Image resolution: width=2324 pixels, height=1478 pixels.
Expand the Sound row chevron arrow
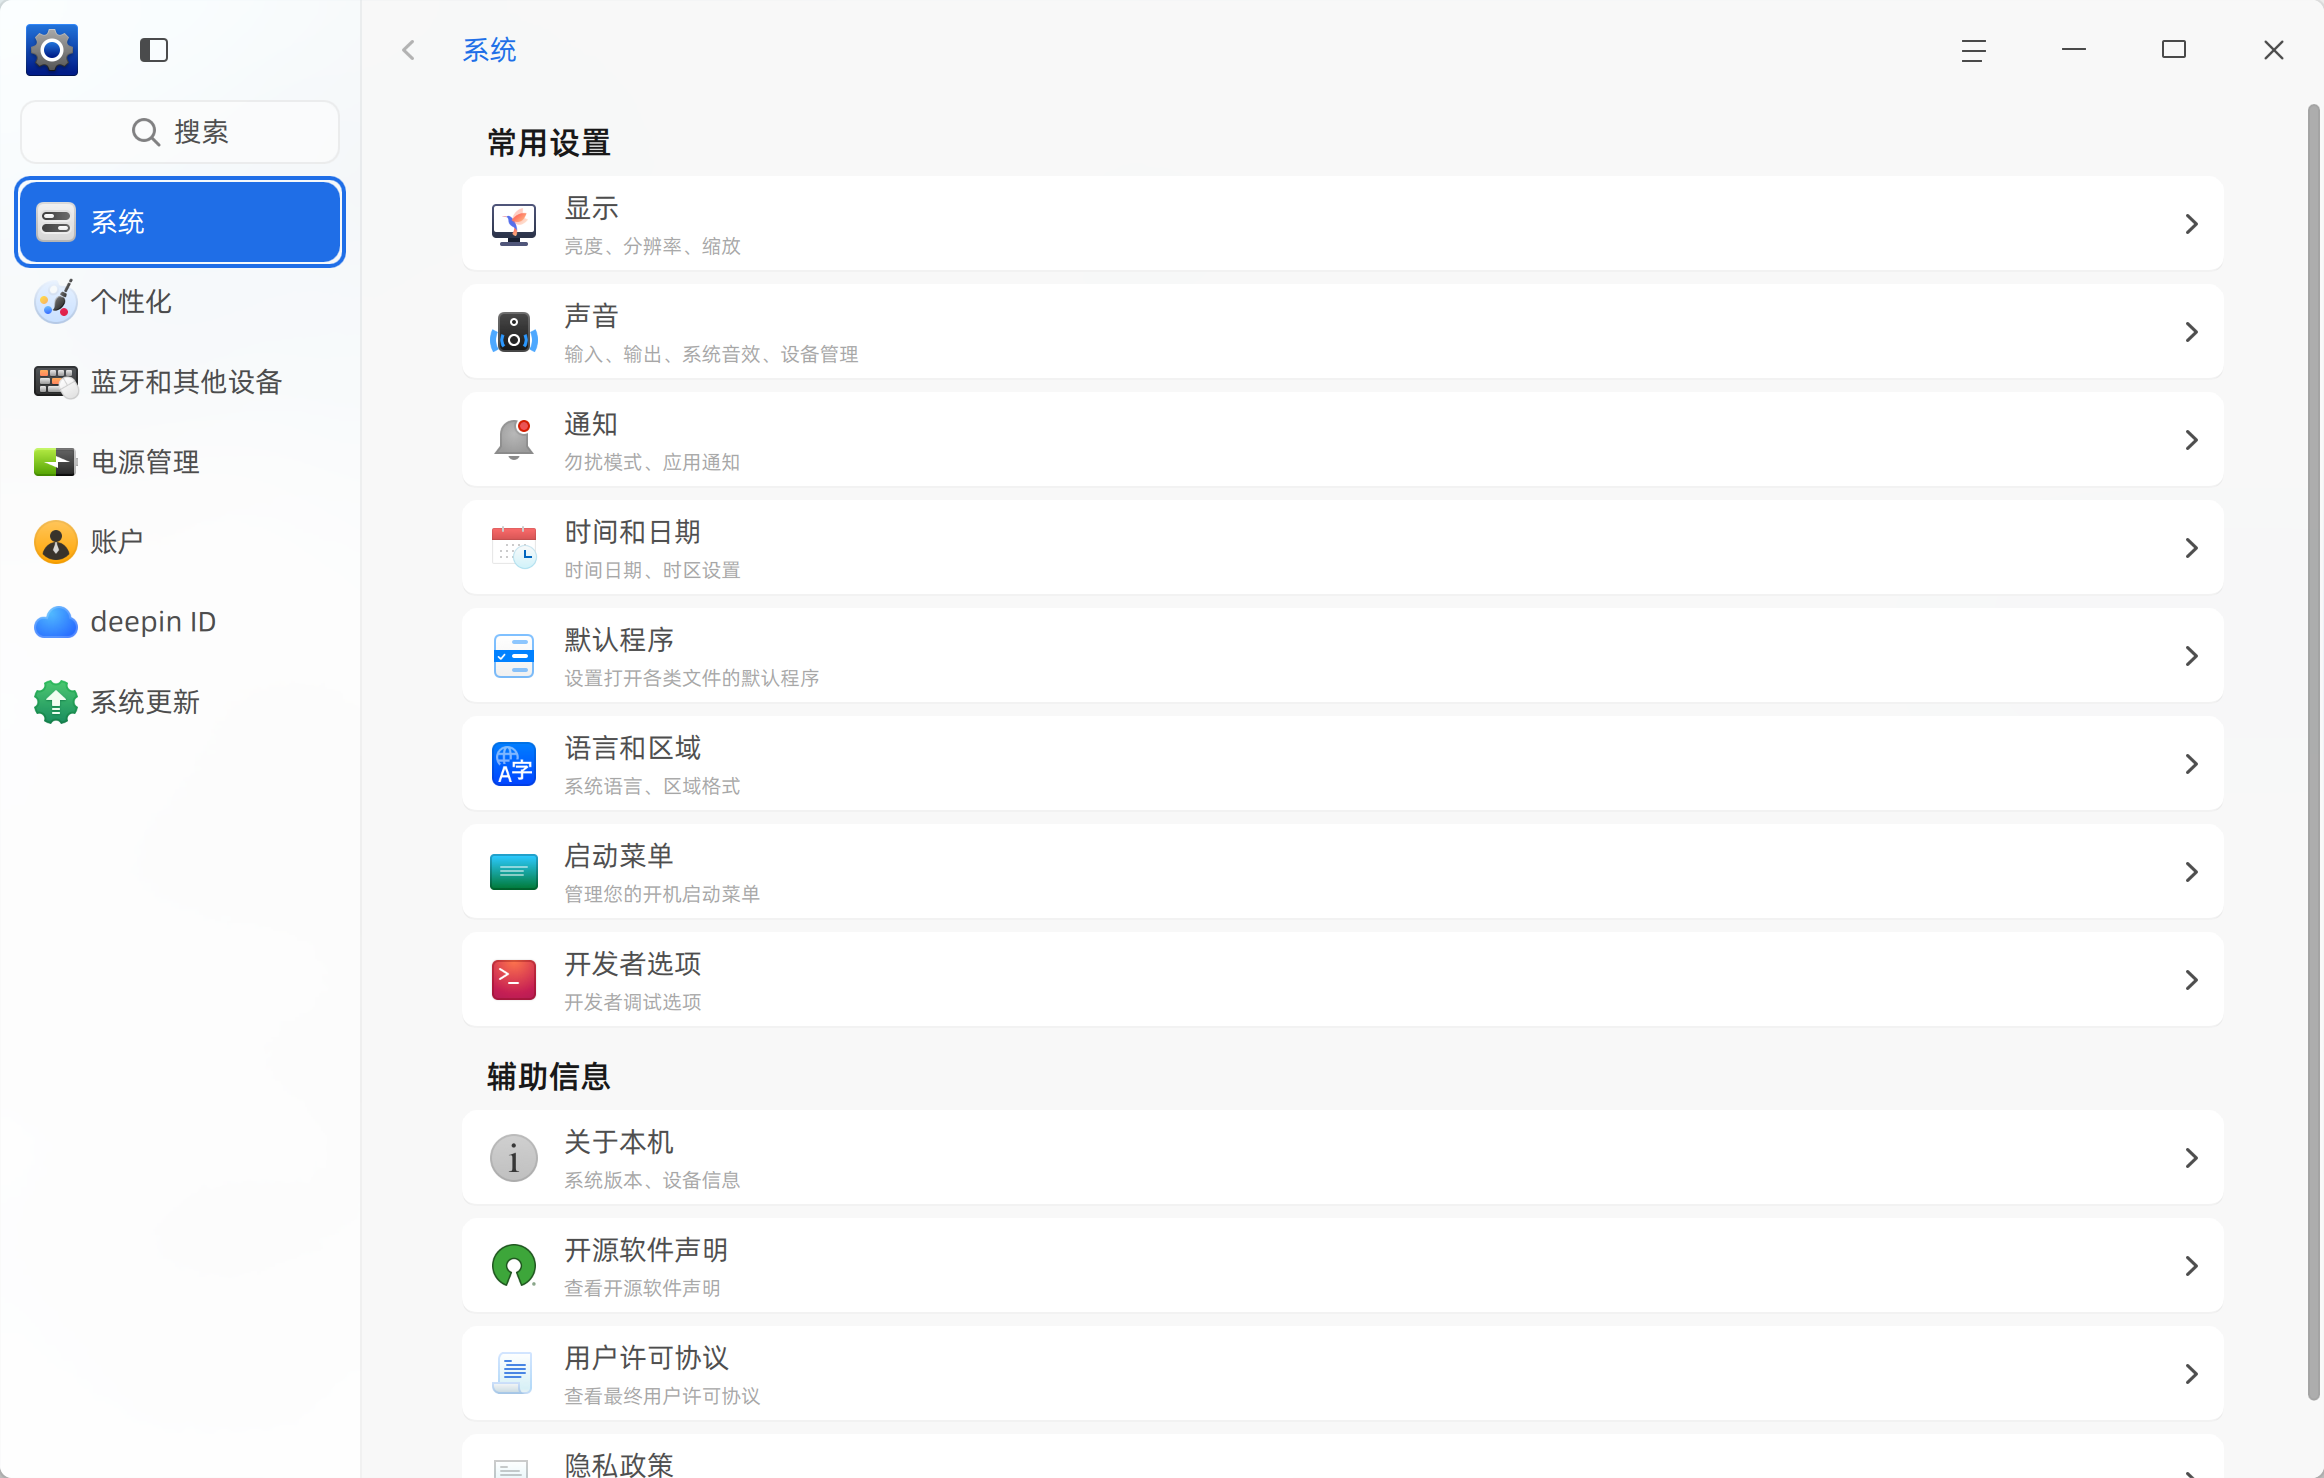tap(2191, 332)
